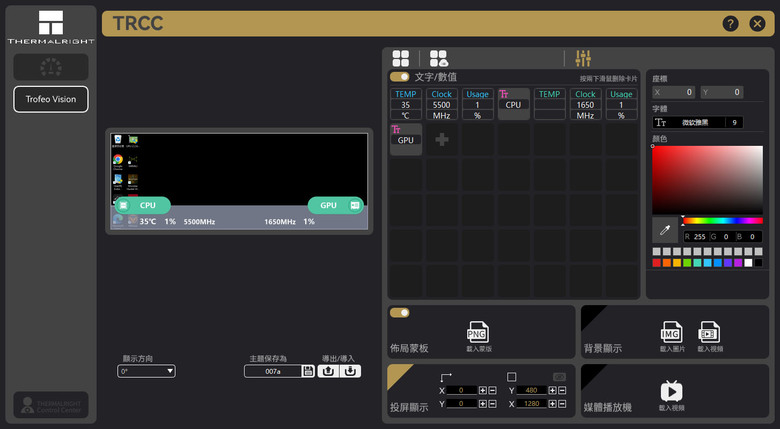
Task: Select the Clock 1650 MHz card
Action: [x=585, y=105]
